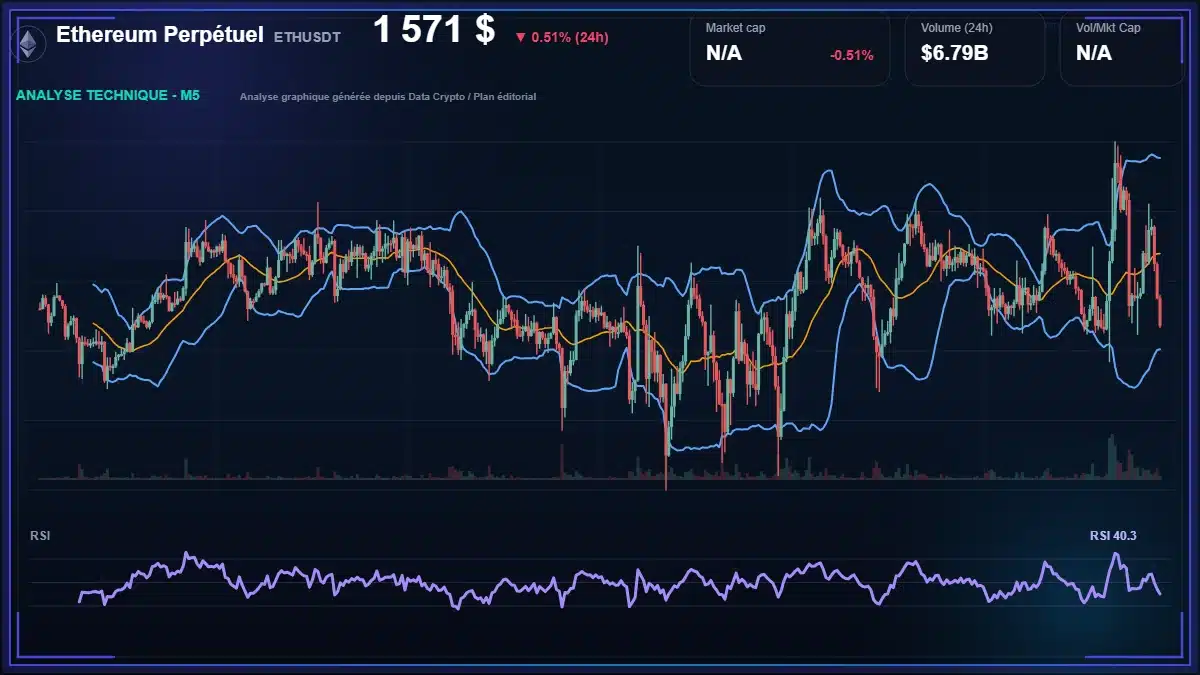Click the Market cap N/A value
1200x675 pixels.
coord(724,54)
